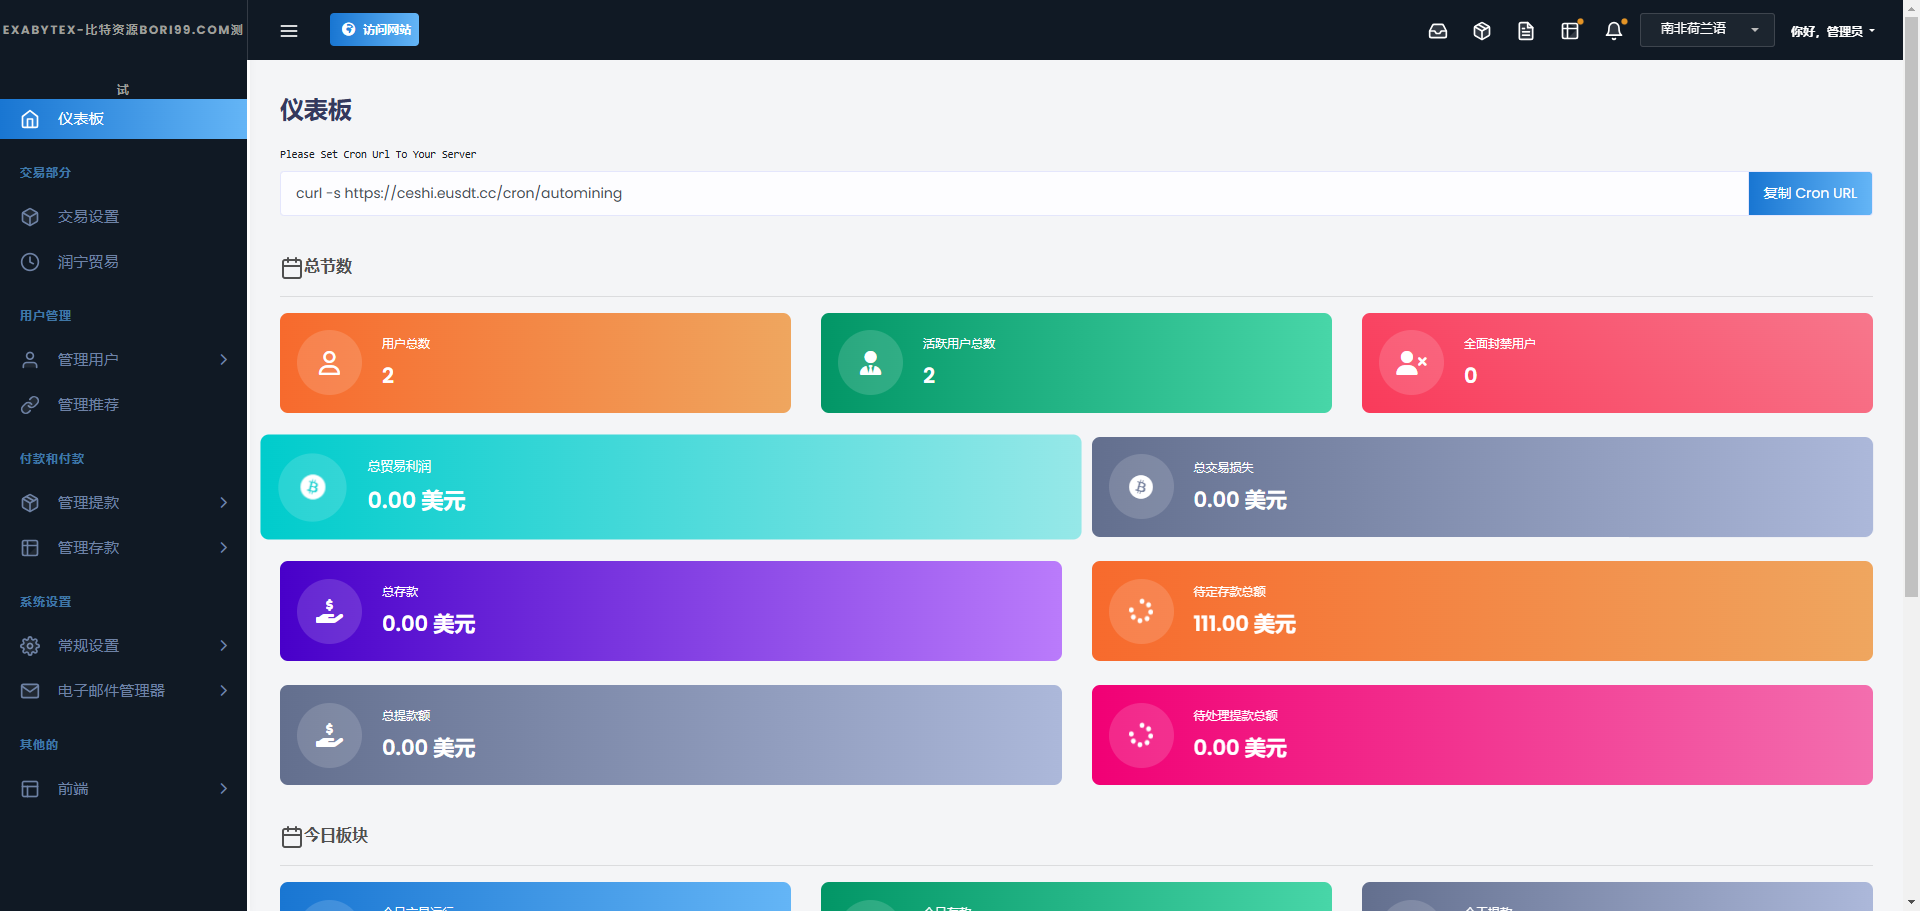Expand the 管理提款 chevron arrow
Screen dimensions: 1920x911
224,503
